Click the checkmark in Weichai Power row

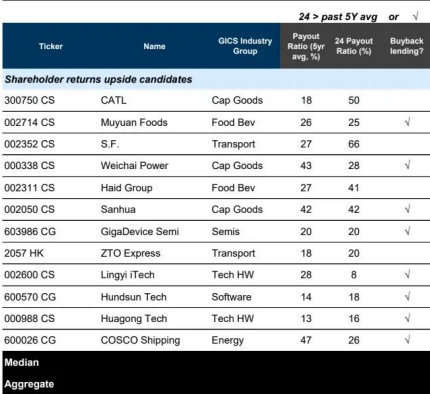pyautogui.click(x=407, y=165)
